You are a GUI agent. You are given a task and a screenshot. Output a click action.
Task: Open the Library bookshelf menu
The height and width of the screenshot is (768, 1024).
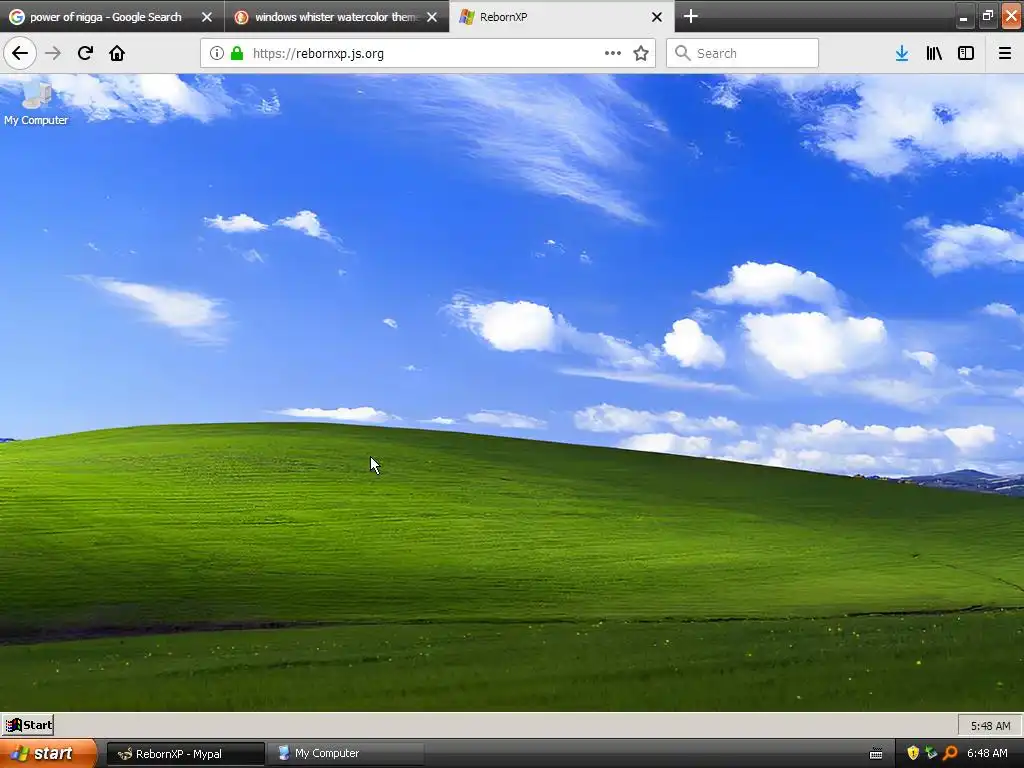click(x=934, y=54)
